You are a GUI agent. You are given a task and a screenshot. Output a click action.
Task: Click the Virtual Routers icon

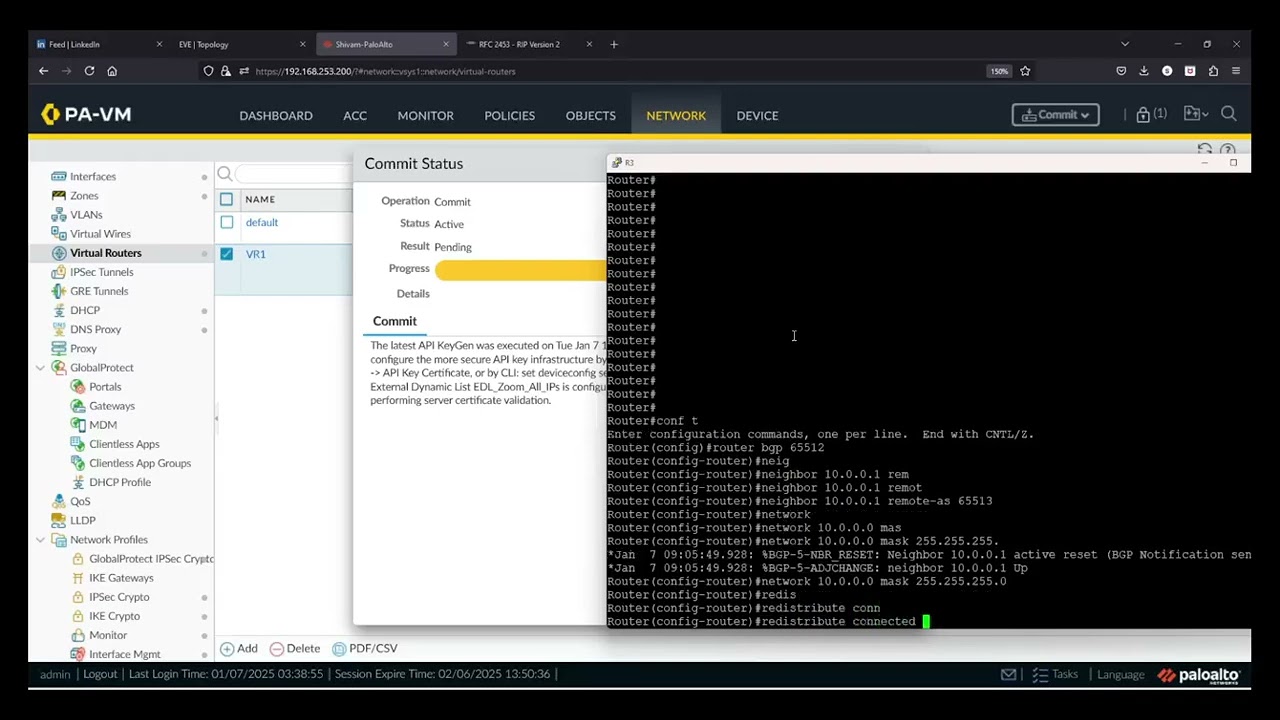point(59,253)
